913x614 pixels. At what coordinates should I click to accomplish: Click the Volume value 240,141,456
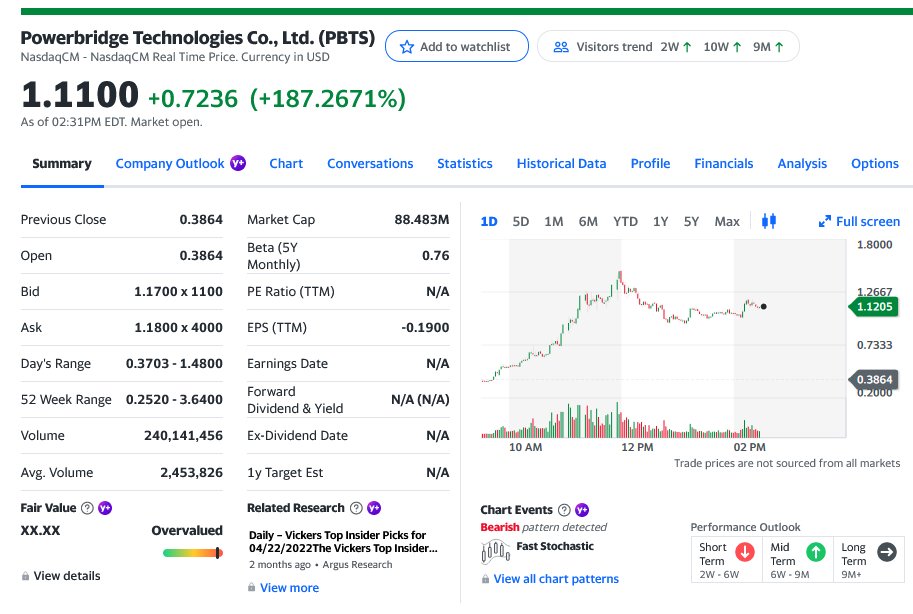coord(183,436)
